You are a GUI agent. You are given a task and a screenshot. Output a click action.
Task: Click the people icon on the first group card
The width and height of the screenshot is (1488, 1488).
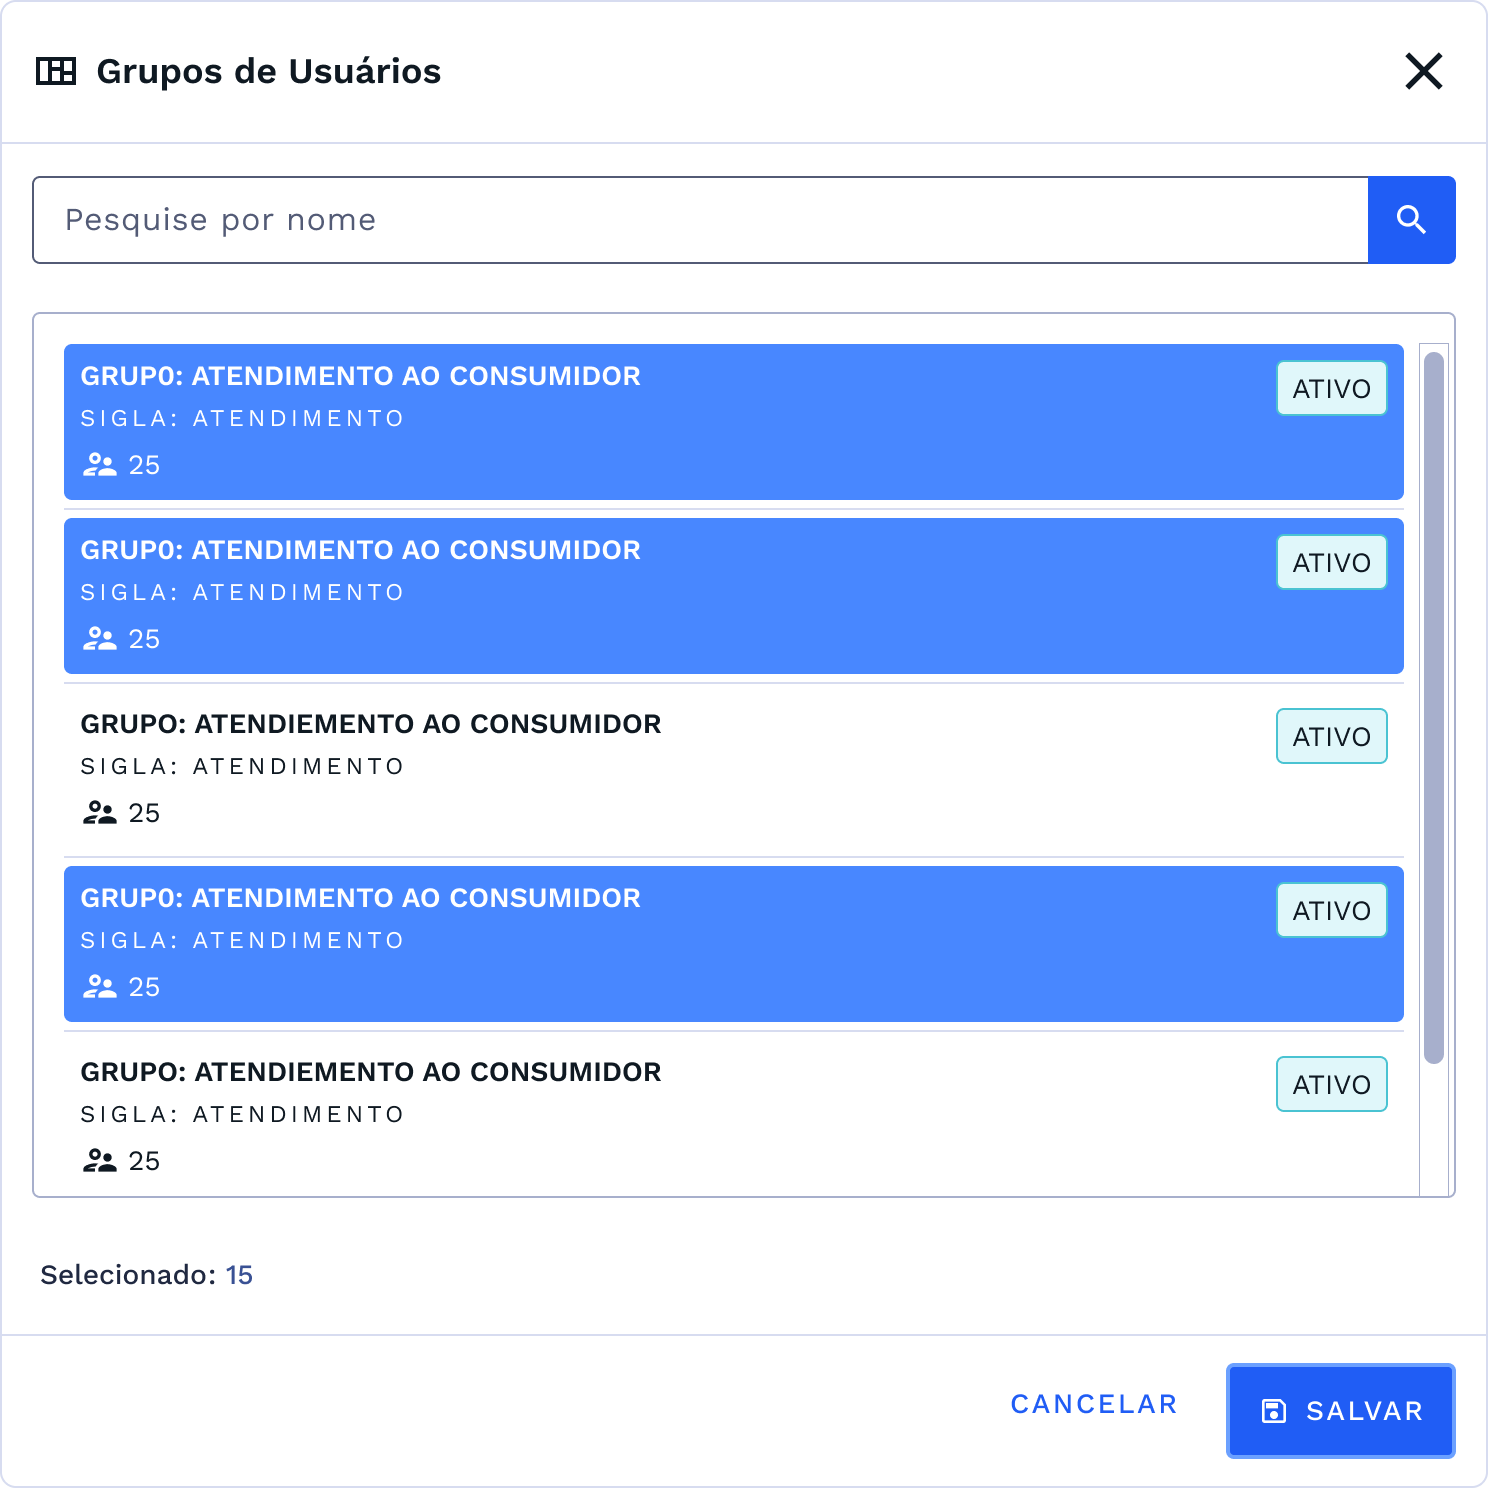98,463
